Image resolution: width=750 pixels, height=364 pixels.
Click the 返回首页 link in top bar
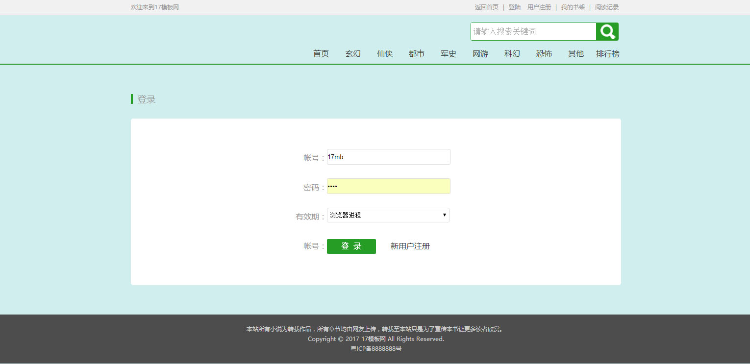[x=486, y=7]
